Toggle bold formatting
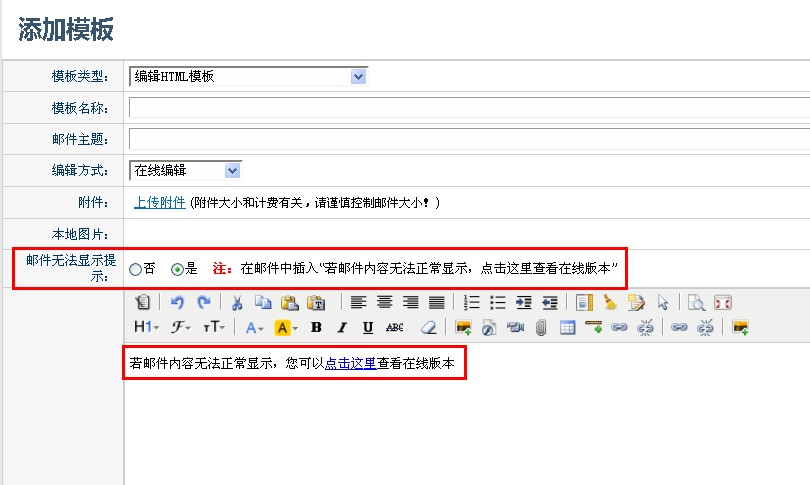810x485 pixels. (316, 327)
